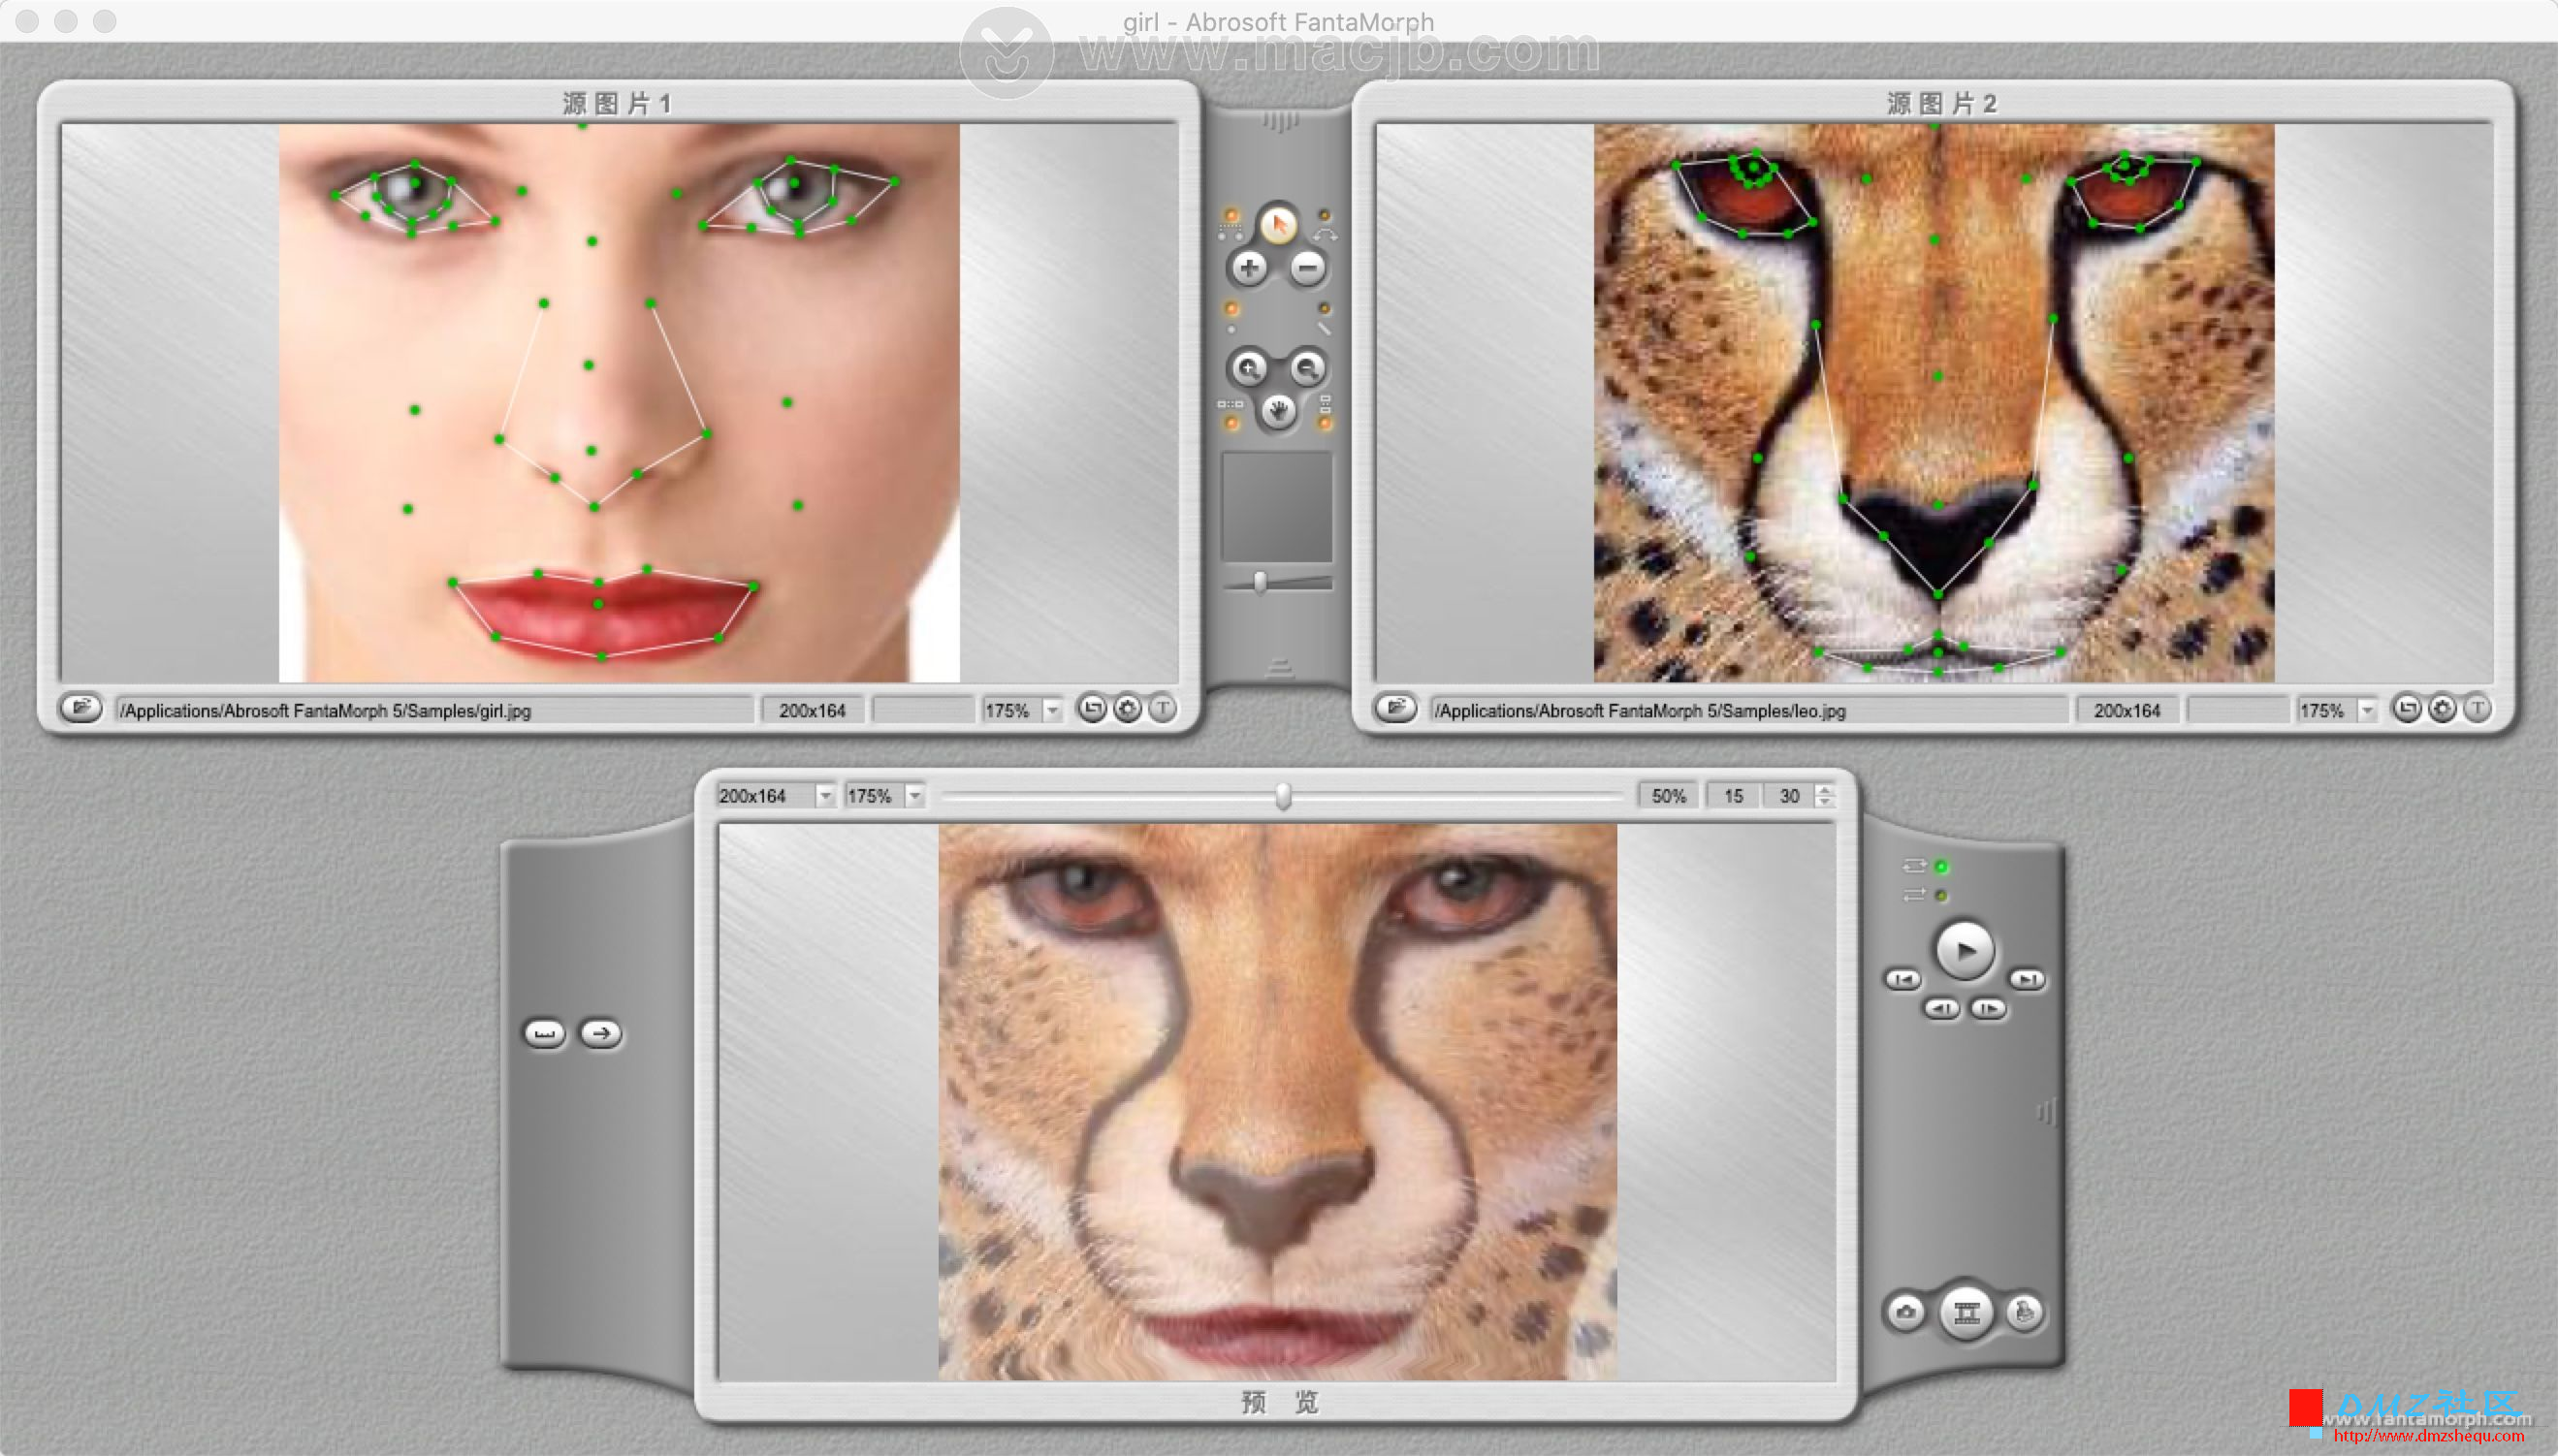Select the zoom out magnifier tool
Image resolution: width=2558 pixels, height=1456 pixels.
click(1307, 369)
